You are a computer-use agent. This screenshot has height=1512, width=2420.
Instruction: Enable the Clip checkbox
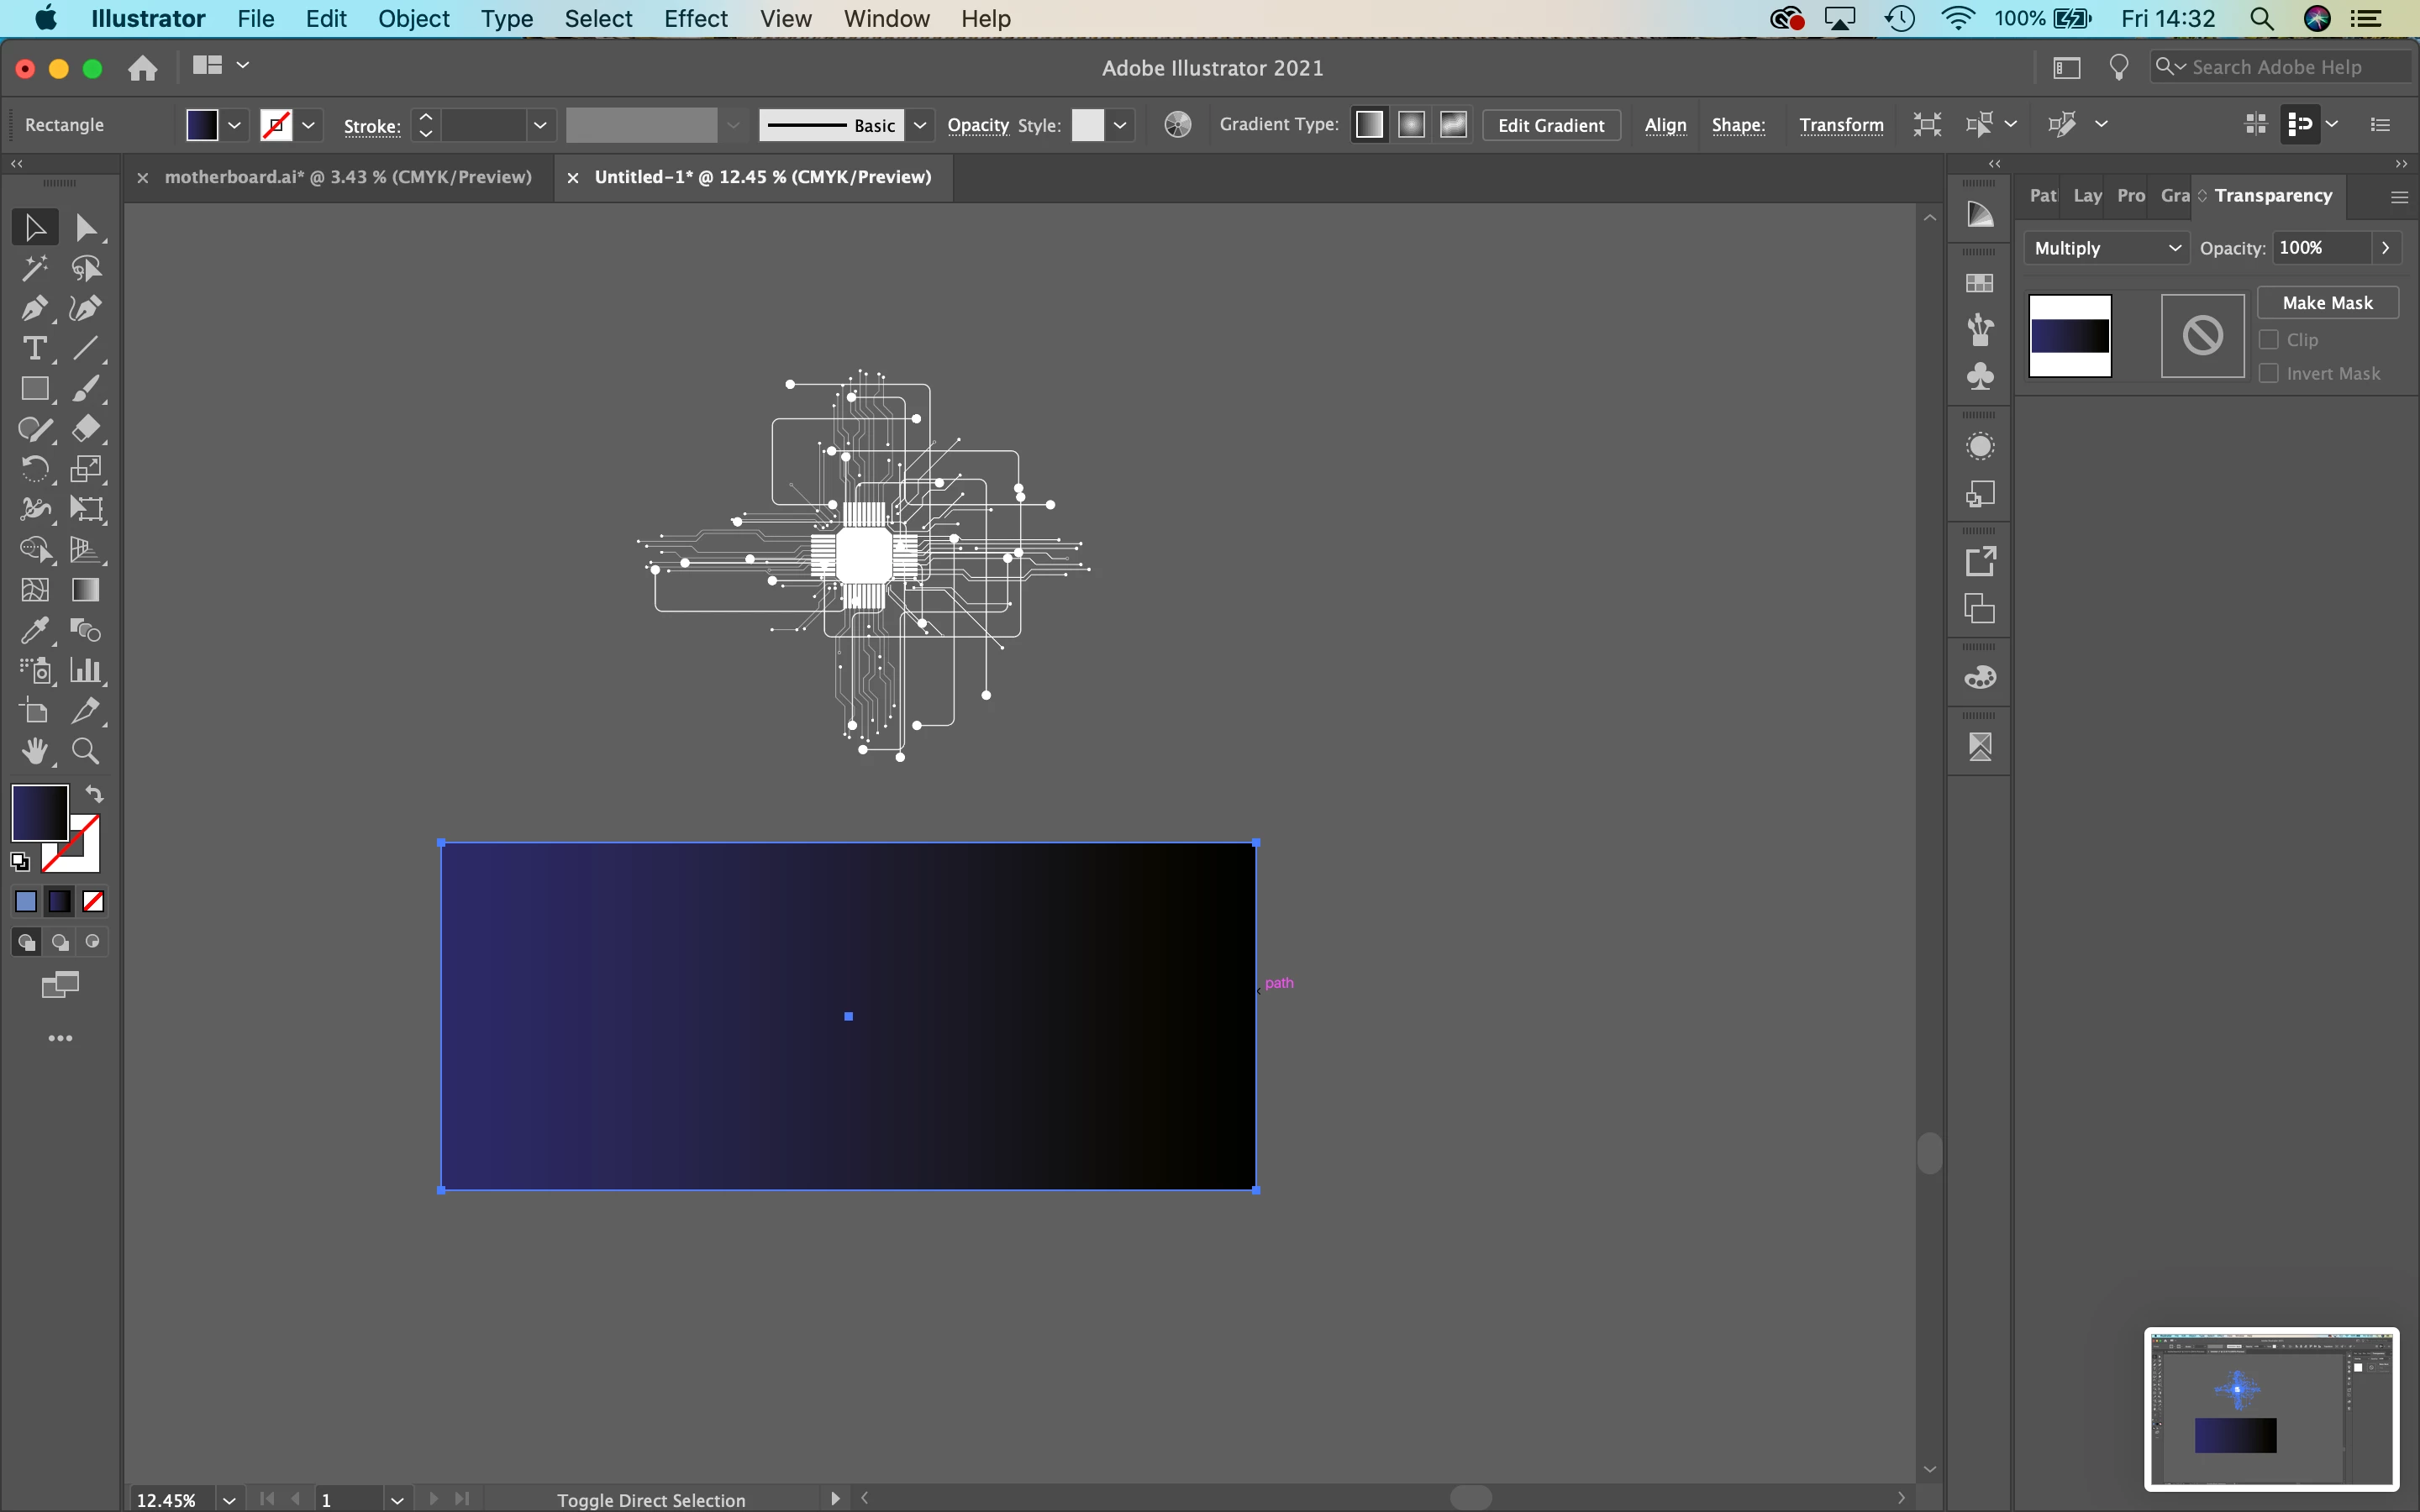pyautogui.click(x=2268, y=340)
